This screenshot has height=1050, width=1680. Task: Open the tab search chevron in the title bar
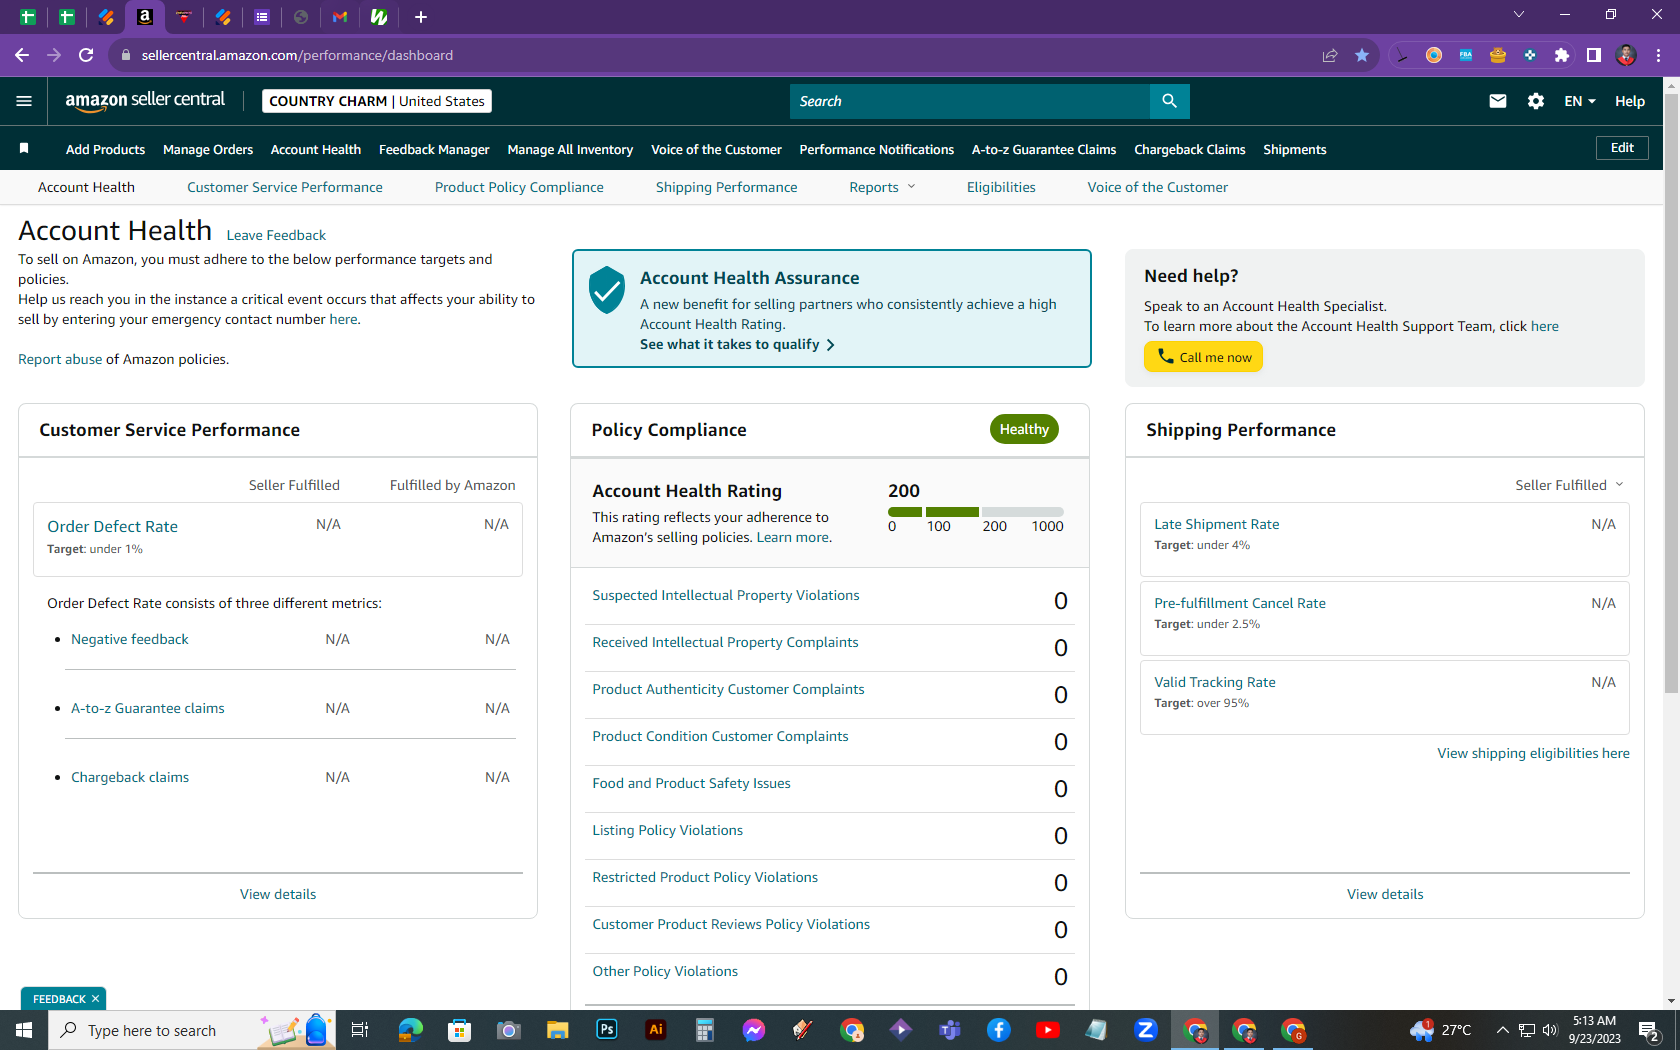[x=1518, y=14]
